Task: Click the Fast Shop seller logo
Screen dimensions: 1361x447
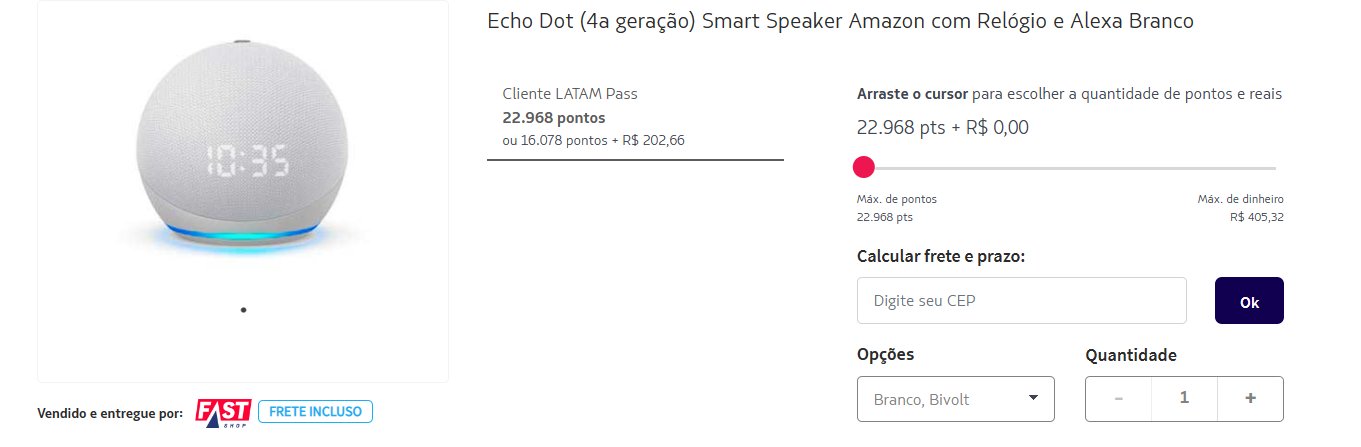Action: [223, 412]
